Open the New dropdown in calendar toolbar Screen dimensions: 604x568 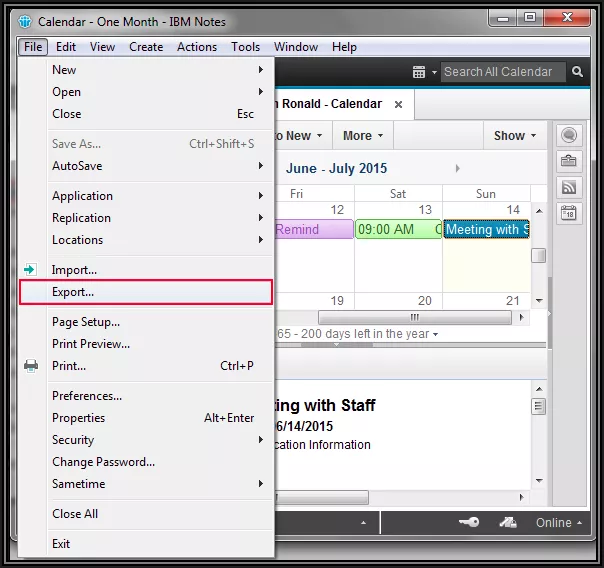click(303, 136)
